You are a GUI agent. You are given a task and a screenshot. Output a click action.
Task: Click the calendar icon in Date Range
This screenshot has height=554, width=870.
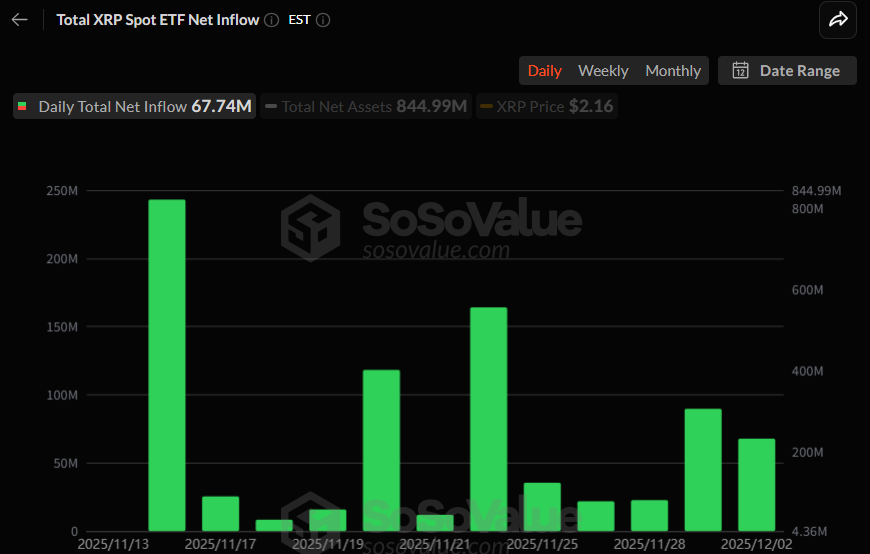click(x=741, y=70)
